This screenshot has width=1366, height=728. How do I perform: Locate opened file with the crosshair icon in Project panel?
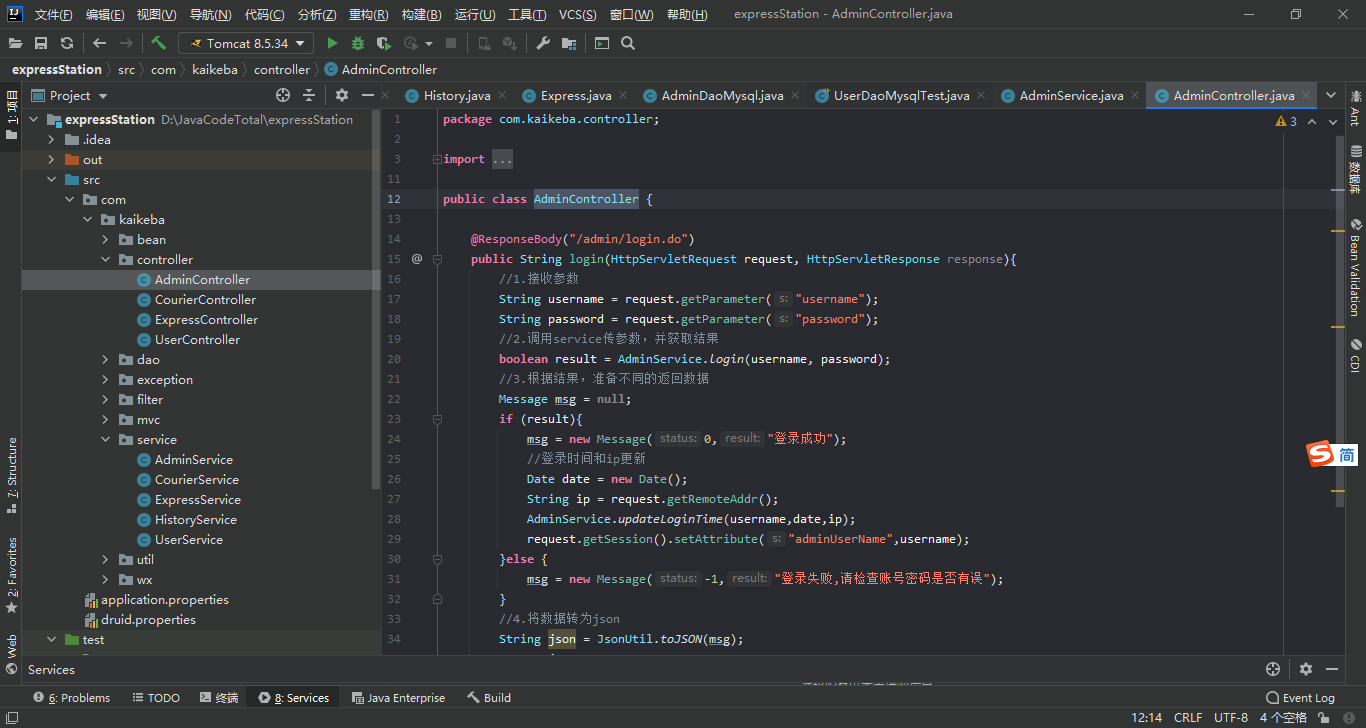tap(283, 95)
